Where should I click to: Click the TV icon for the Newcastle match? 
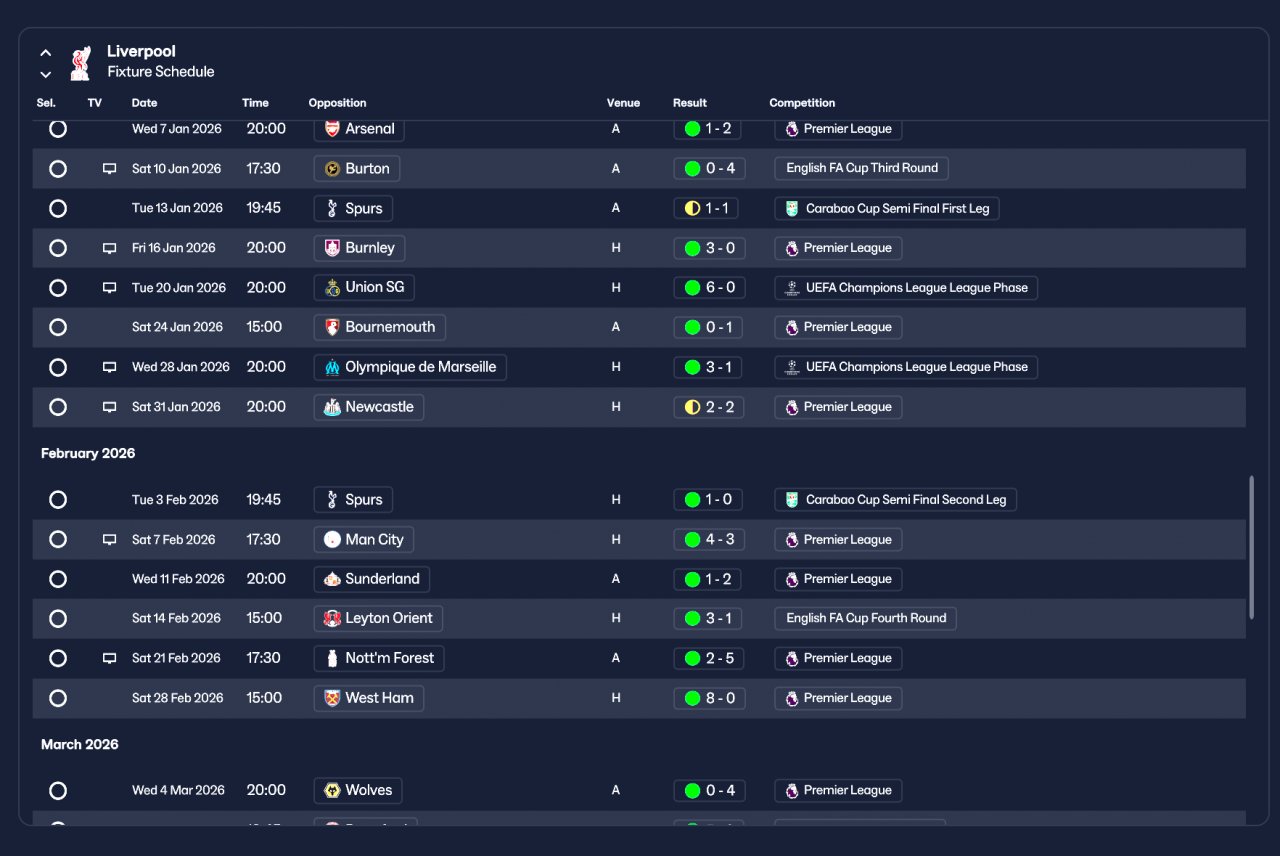click(109, 407)
